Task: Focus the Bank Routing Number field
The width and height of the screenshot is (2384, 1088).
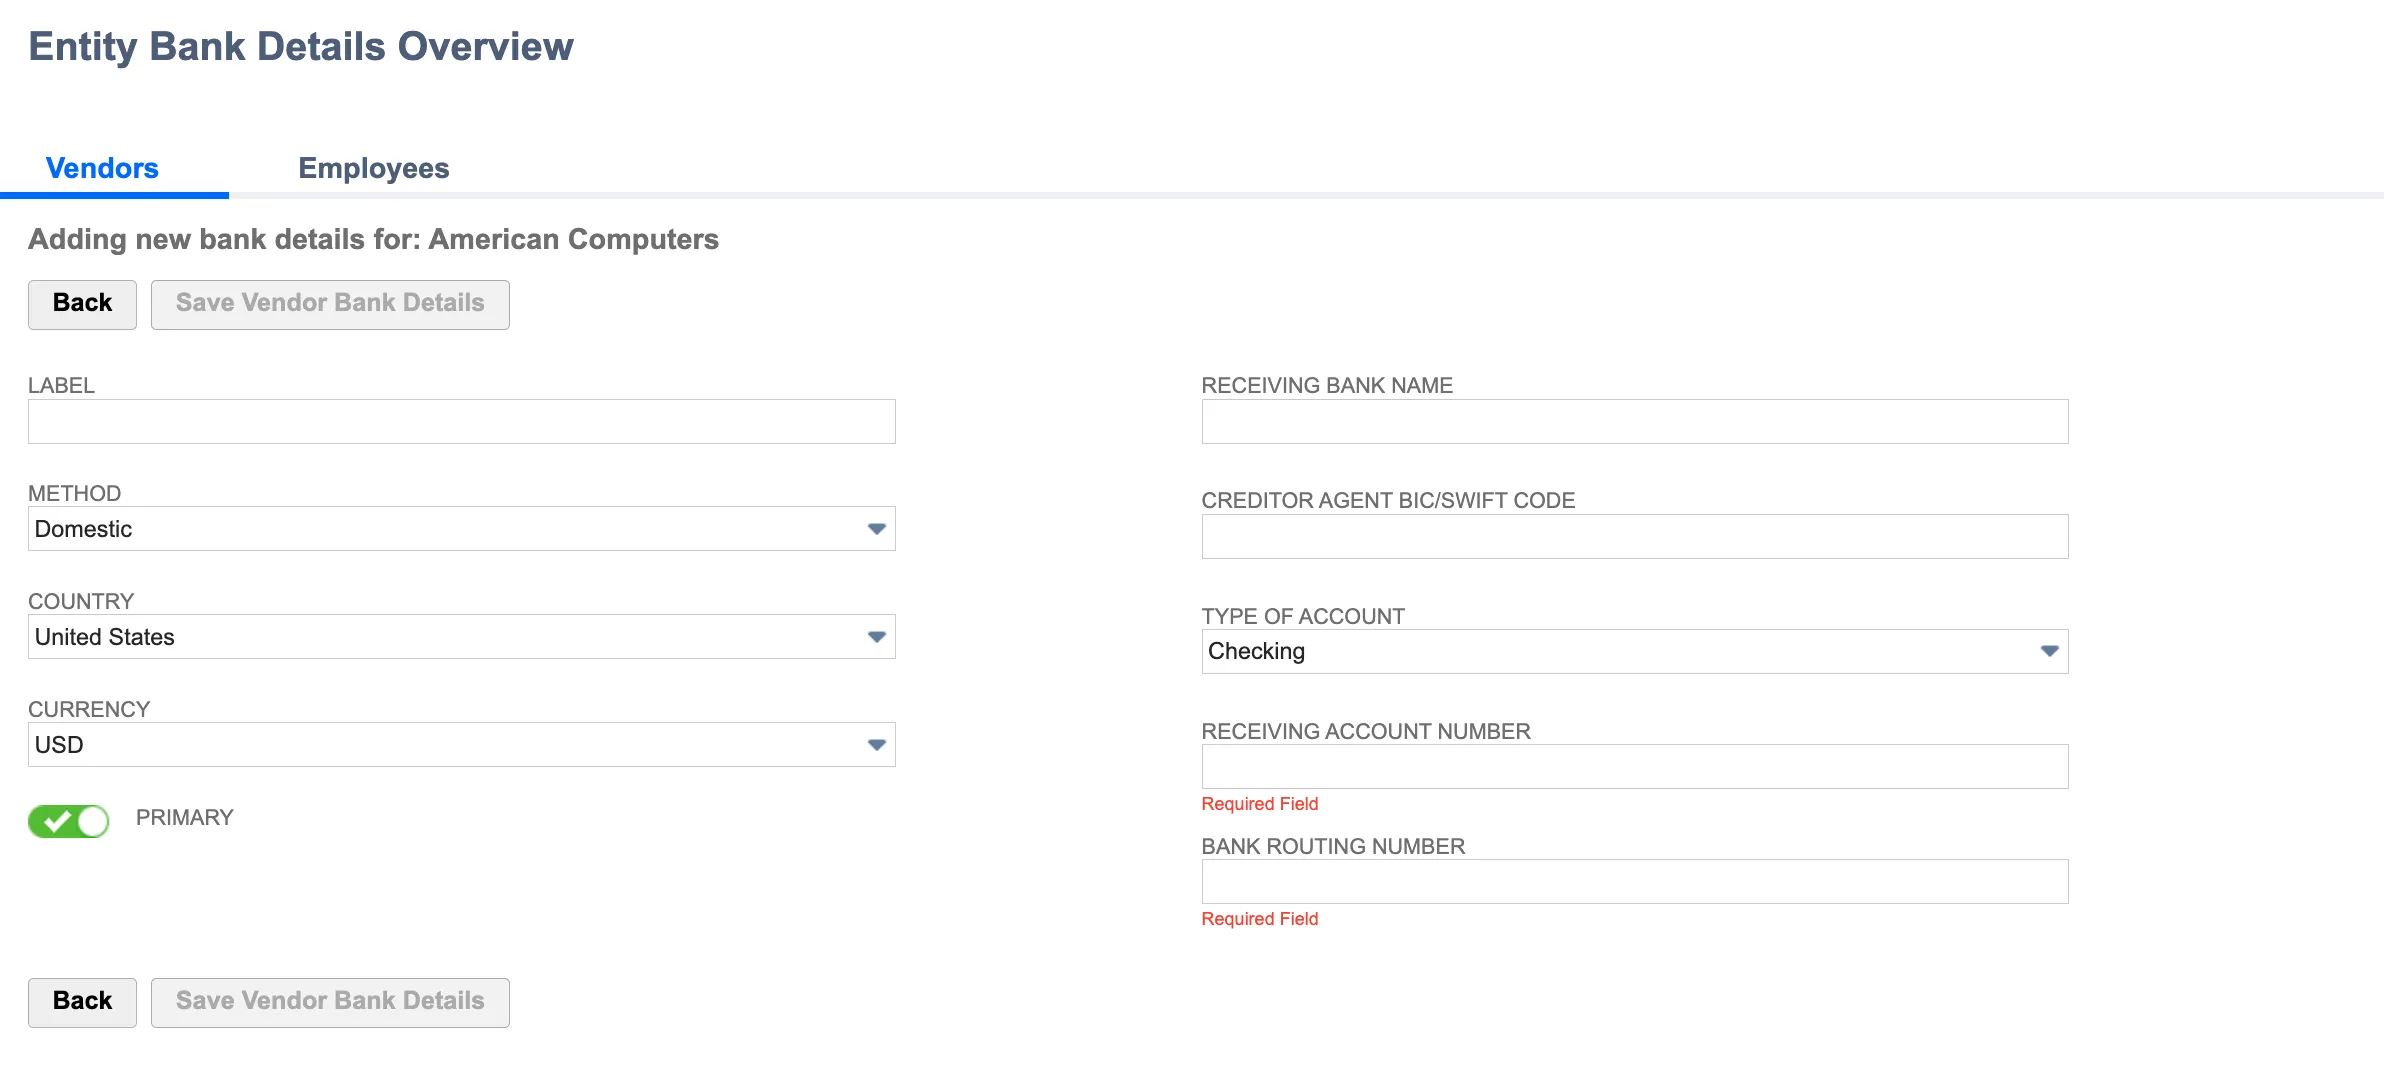Action: 1635,881
